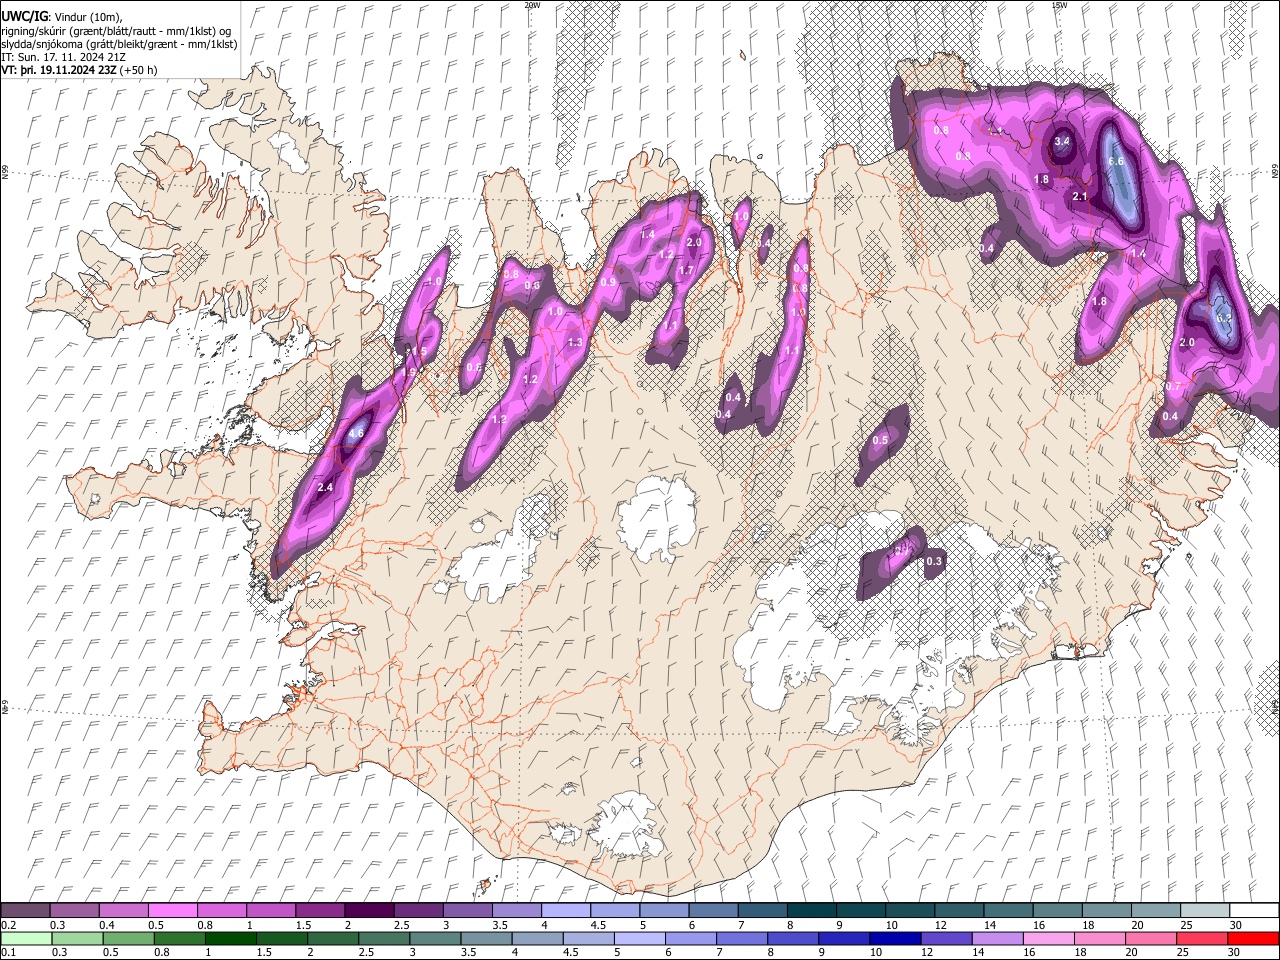Click the '2.5' label on the upper color scale
This screenshot has height=960, width=1280.
pyautogui.click(x=401, y=925)
